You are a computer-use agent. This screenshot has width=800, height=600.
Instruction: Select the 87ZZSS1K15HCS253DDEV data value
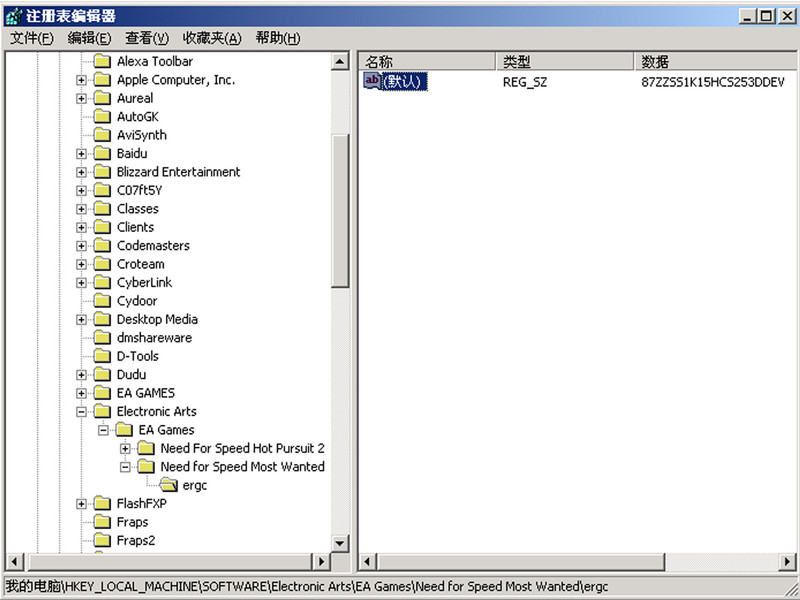712,82
